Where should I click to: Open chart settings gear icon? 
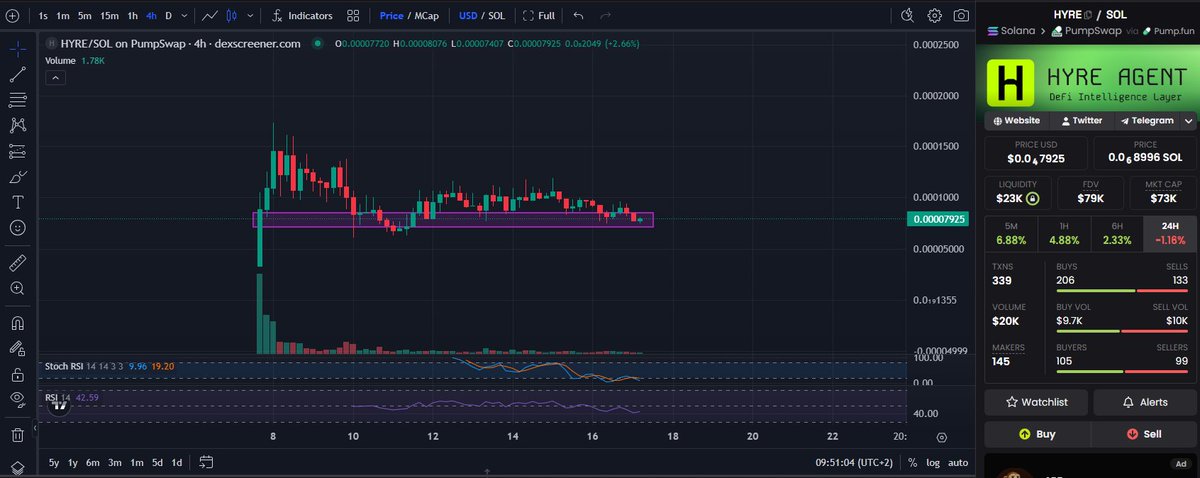pyautogui.click(x=935, y=15)
